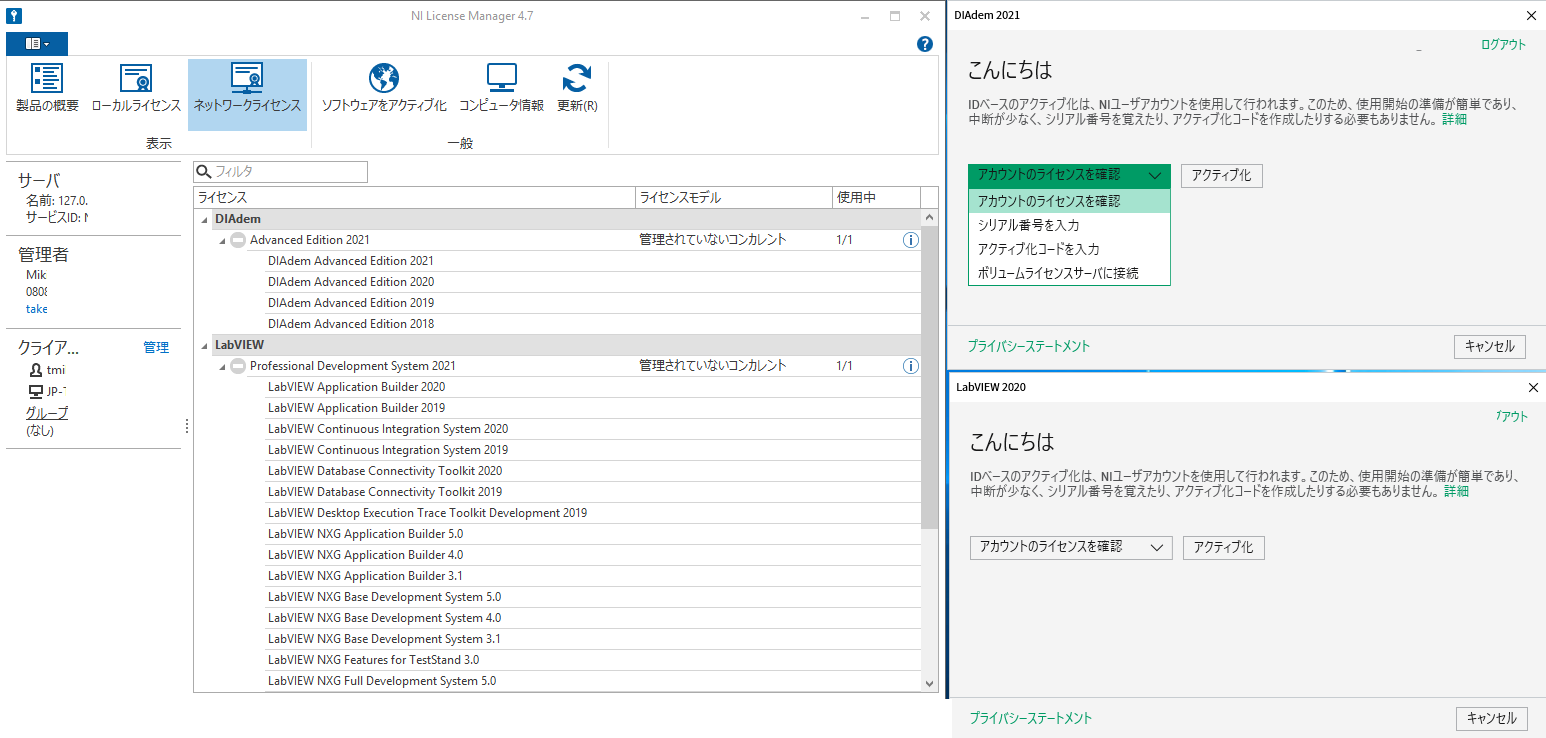Viewport: 1546px width, 738px height.
Task: Open the DIAdem 2021 activation method dropdown
Action: click(1069, 175)
